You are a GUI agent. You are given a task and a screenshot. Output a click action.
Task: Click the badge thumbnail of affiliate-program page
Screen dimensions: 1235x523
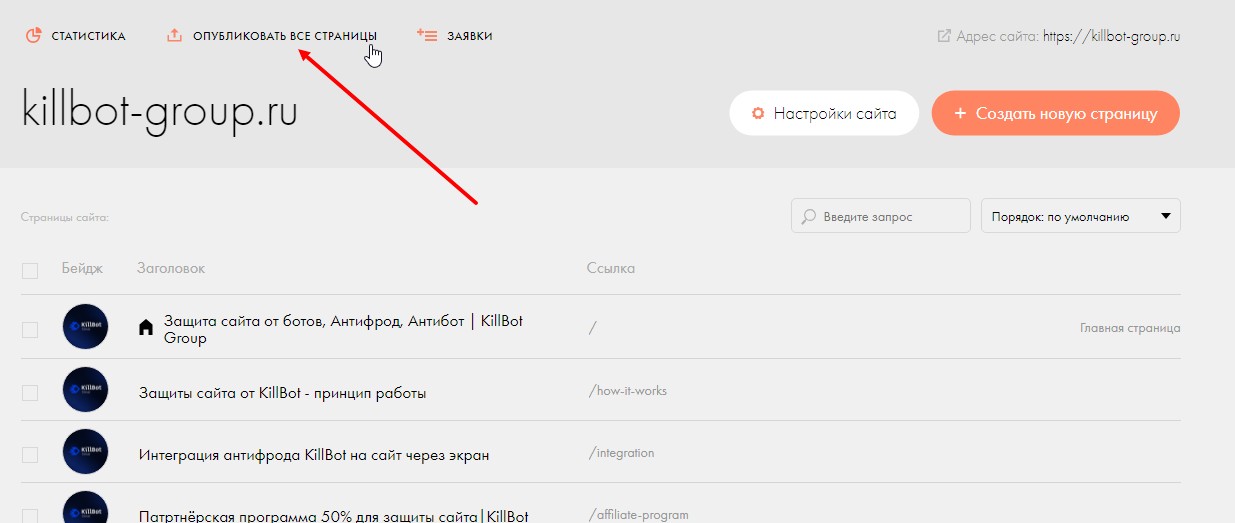coord(85,507)
